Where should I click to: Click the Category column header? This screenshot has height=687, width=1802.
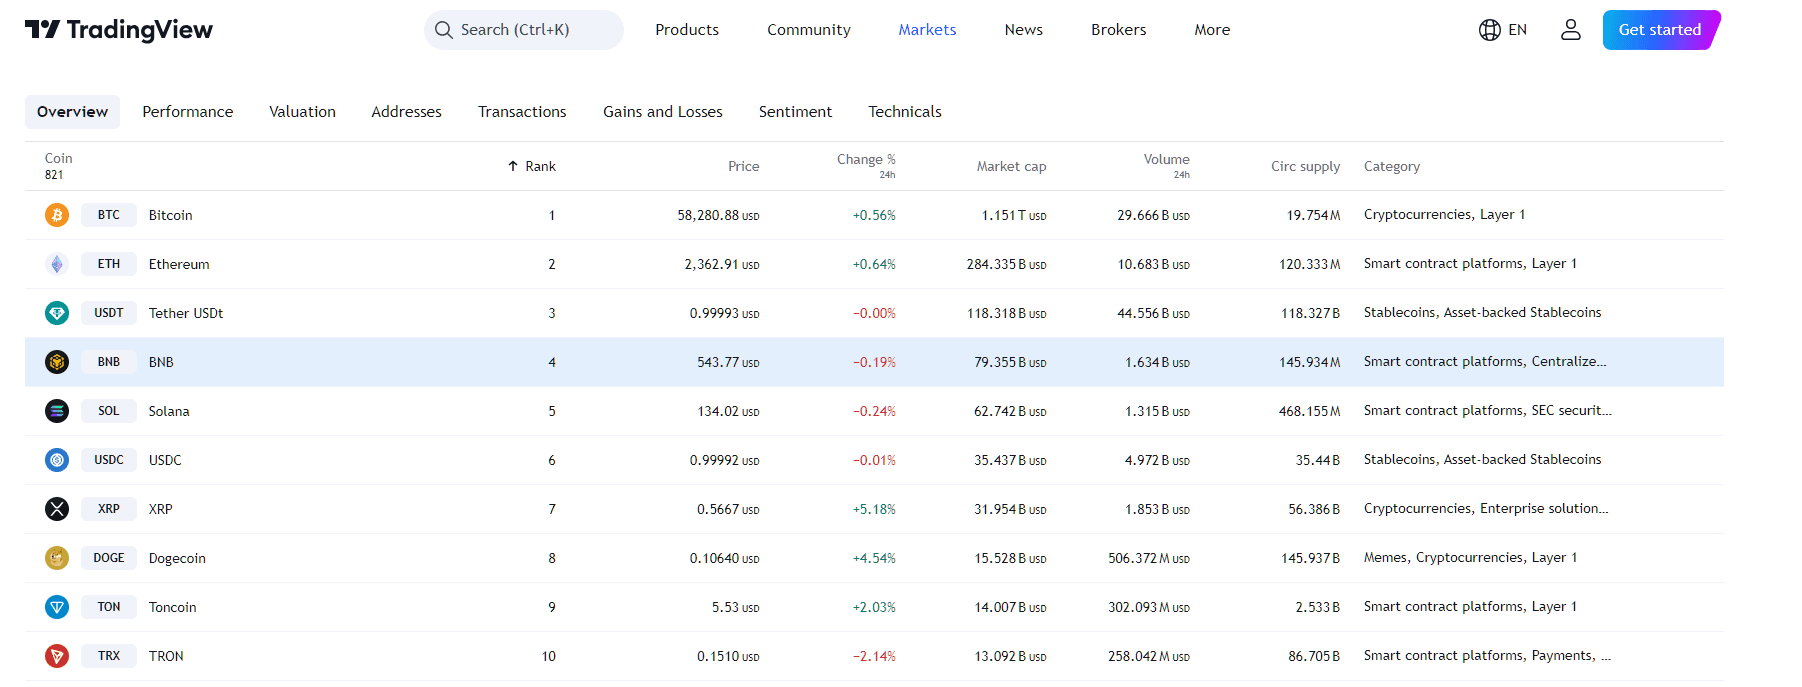(x=1392, y=166)
